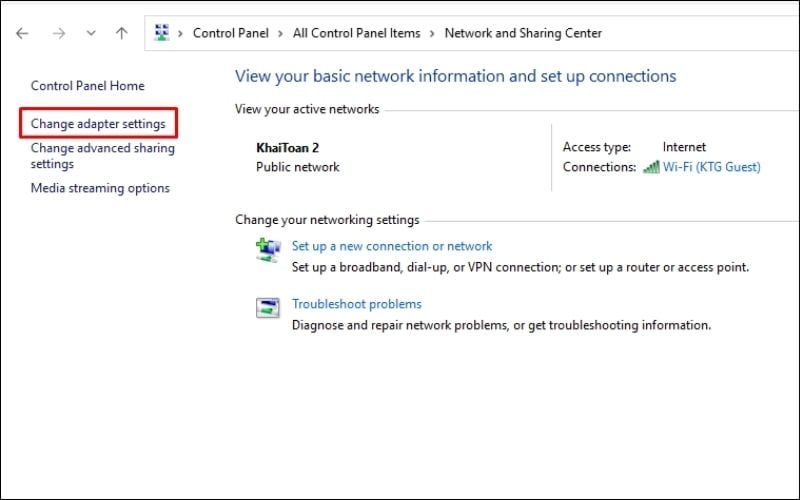The width and height of the screenshot is (800, 500).
Task: Select All Control Panel Items breadcrumb
Action: click(x=357, y=33)
